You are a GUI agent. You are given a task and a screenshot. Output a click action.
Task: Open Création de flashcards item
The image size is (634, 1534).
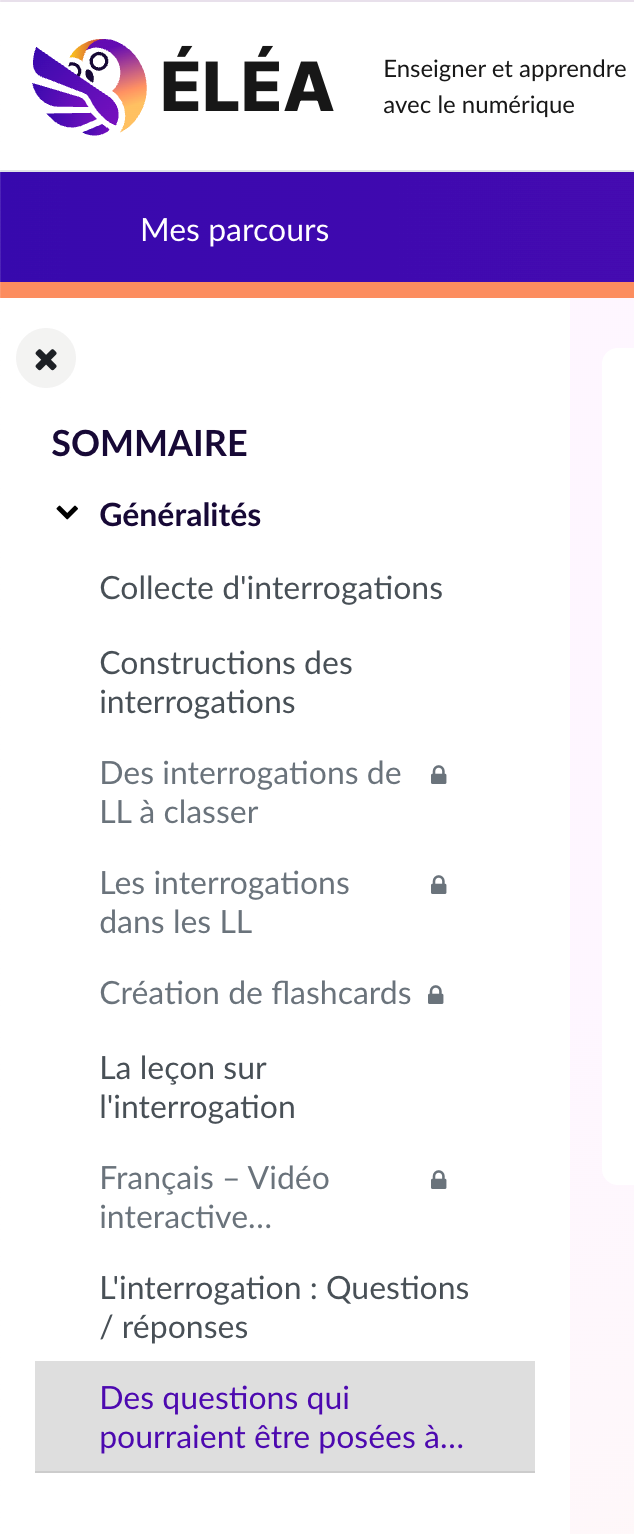[255, 993]
